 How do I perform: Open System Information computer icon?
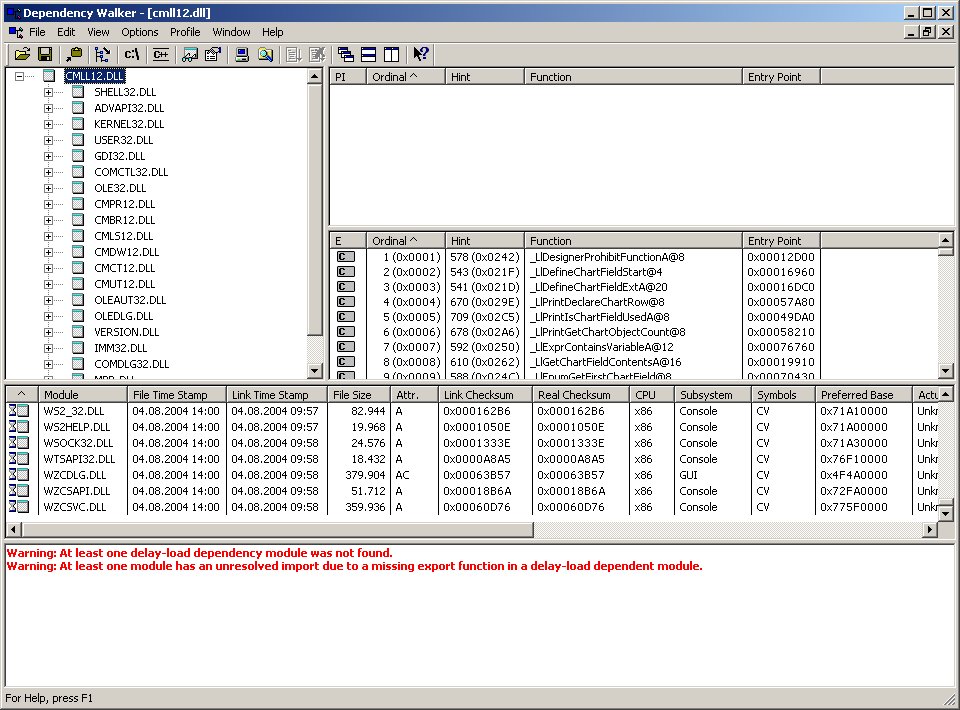coord(242,55)
